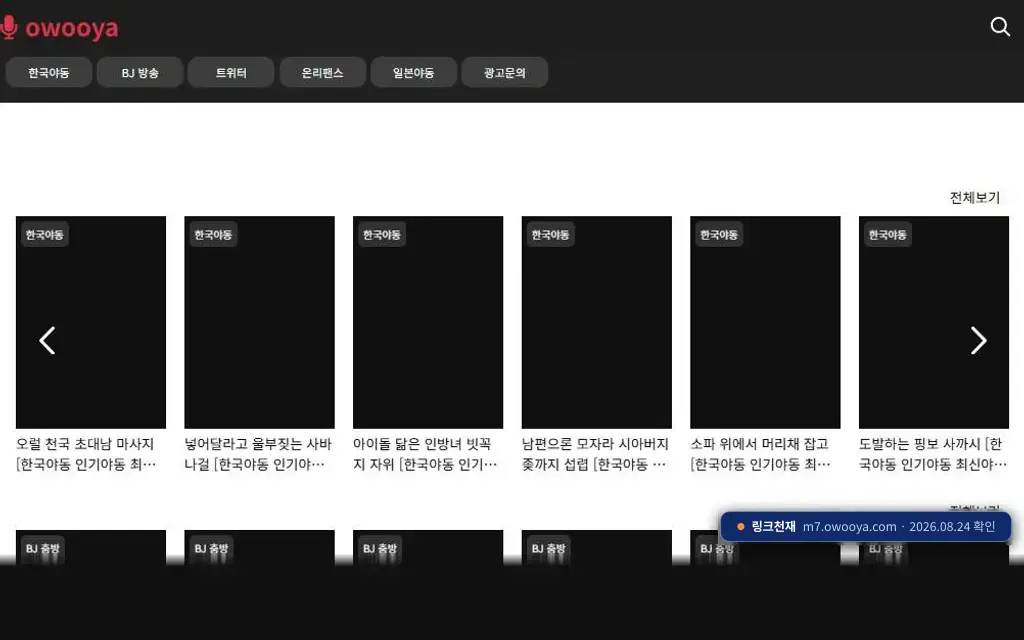Open thumbnail of the '소파 위에서' card
Image resolution: width=1024 pixels, height=640 pixels.
coord(765,322)
